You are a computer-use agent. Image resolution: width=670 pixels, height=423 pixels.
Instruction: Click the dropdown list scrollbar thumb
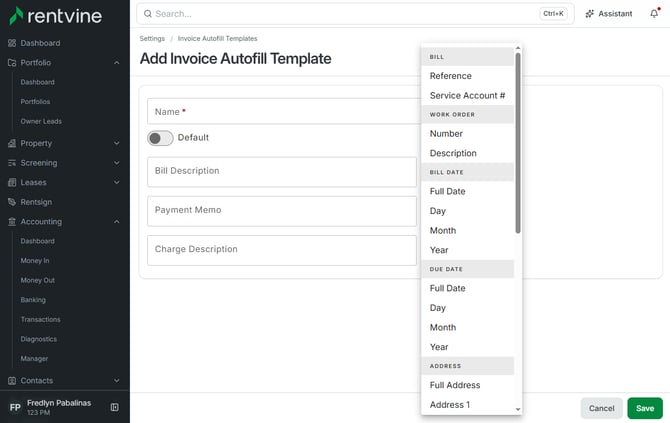click(x=518, y=143)
